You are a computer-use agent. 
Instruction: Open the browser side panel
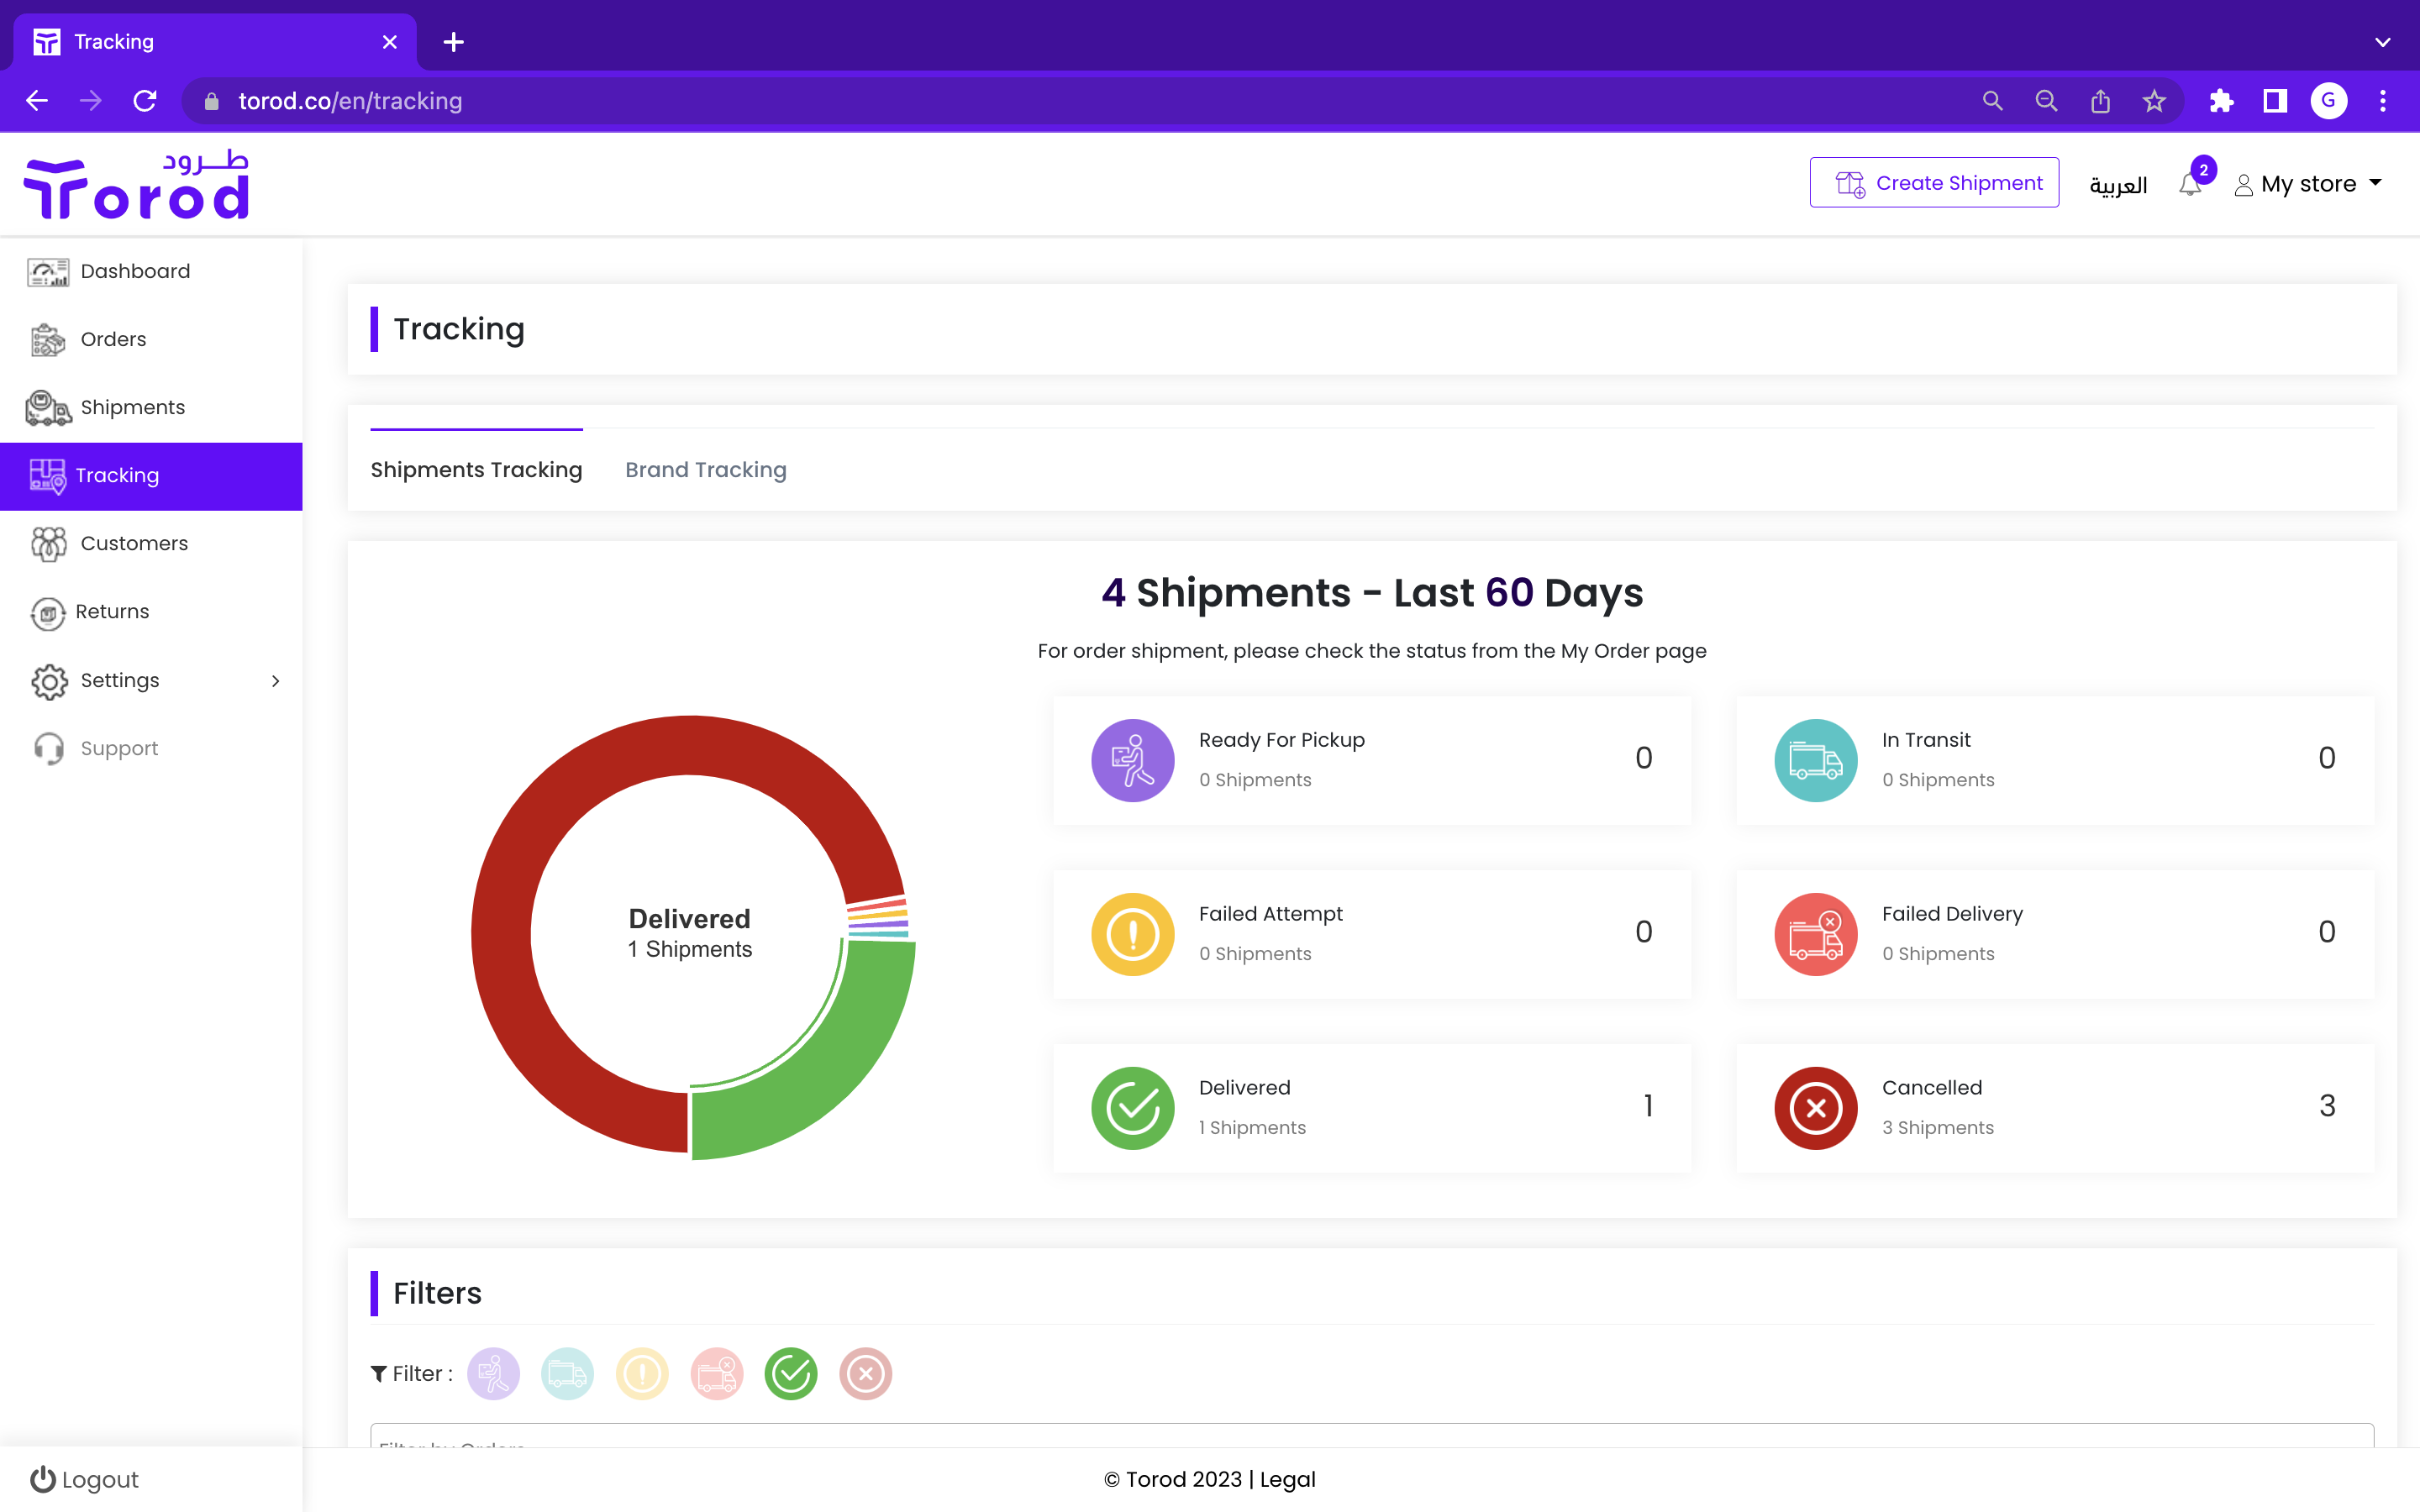pos(2275,101)
